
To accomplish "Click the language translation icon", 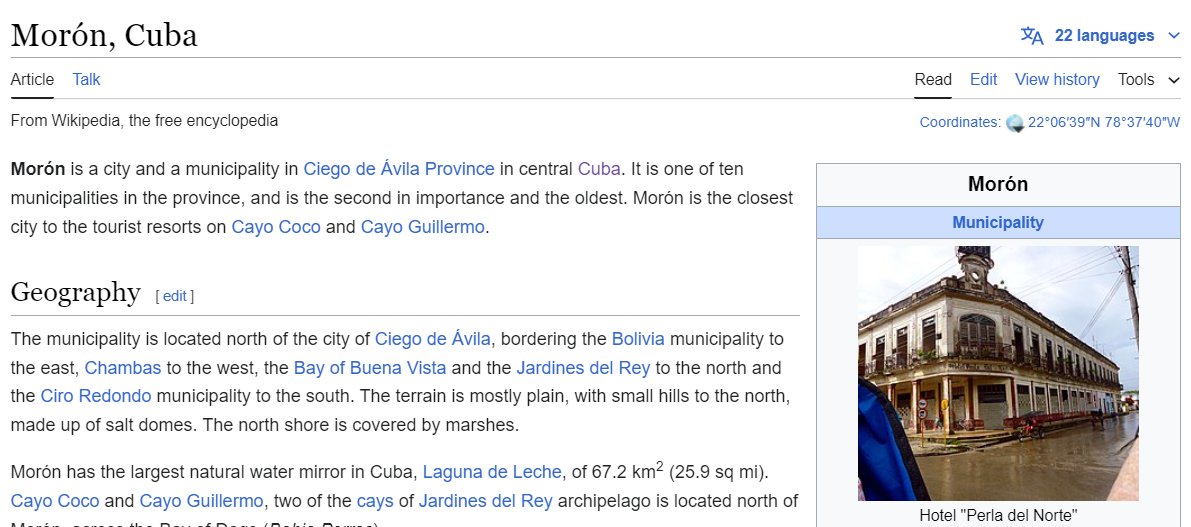I will 1032,36.
